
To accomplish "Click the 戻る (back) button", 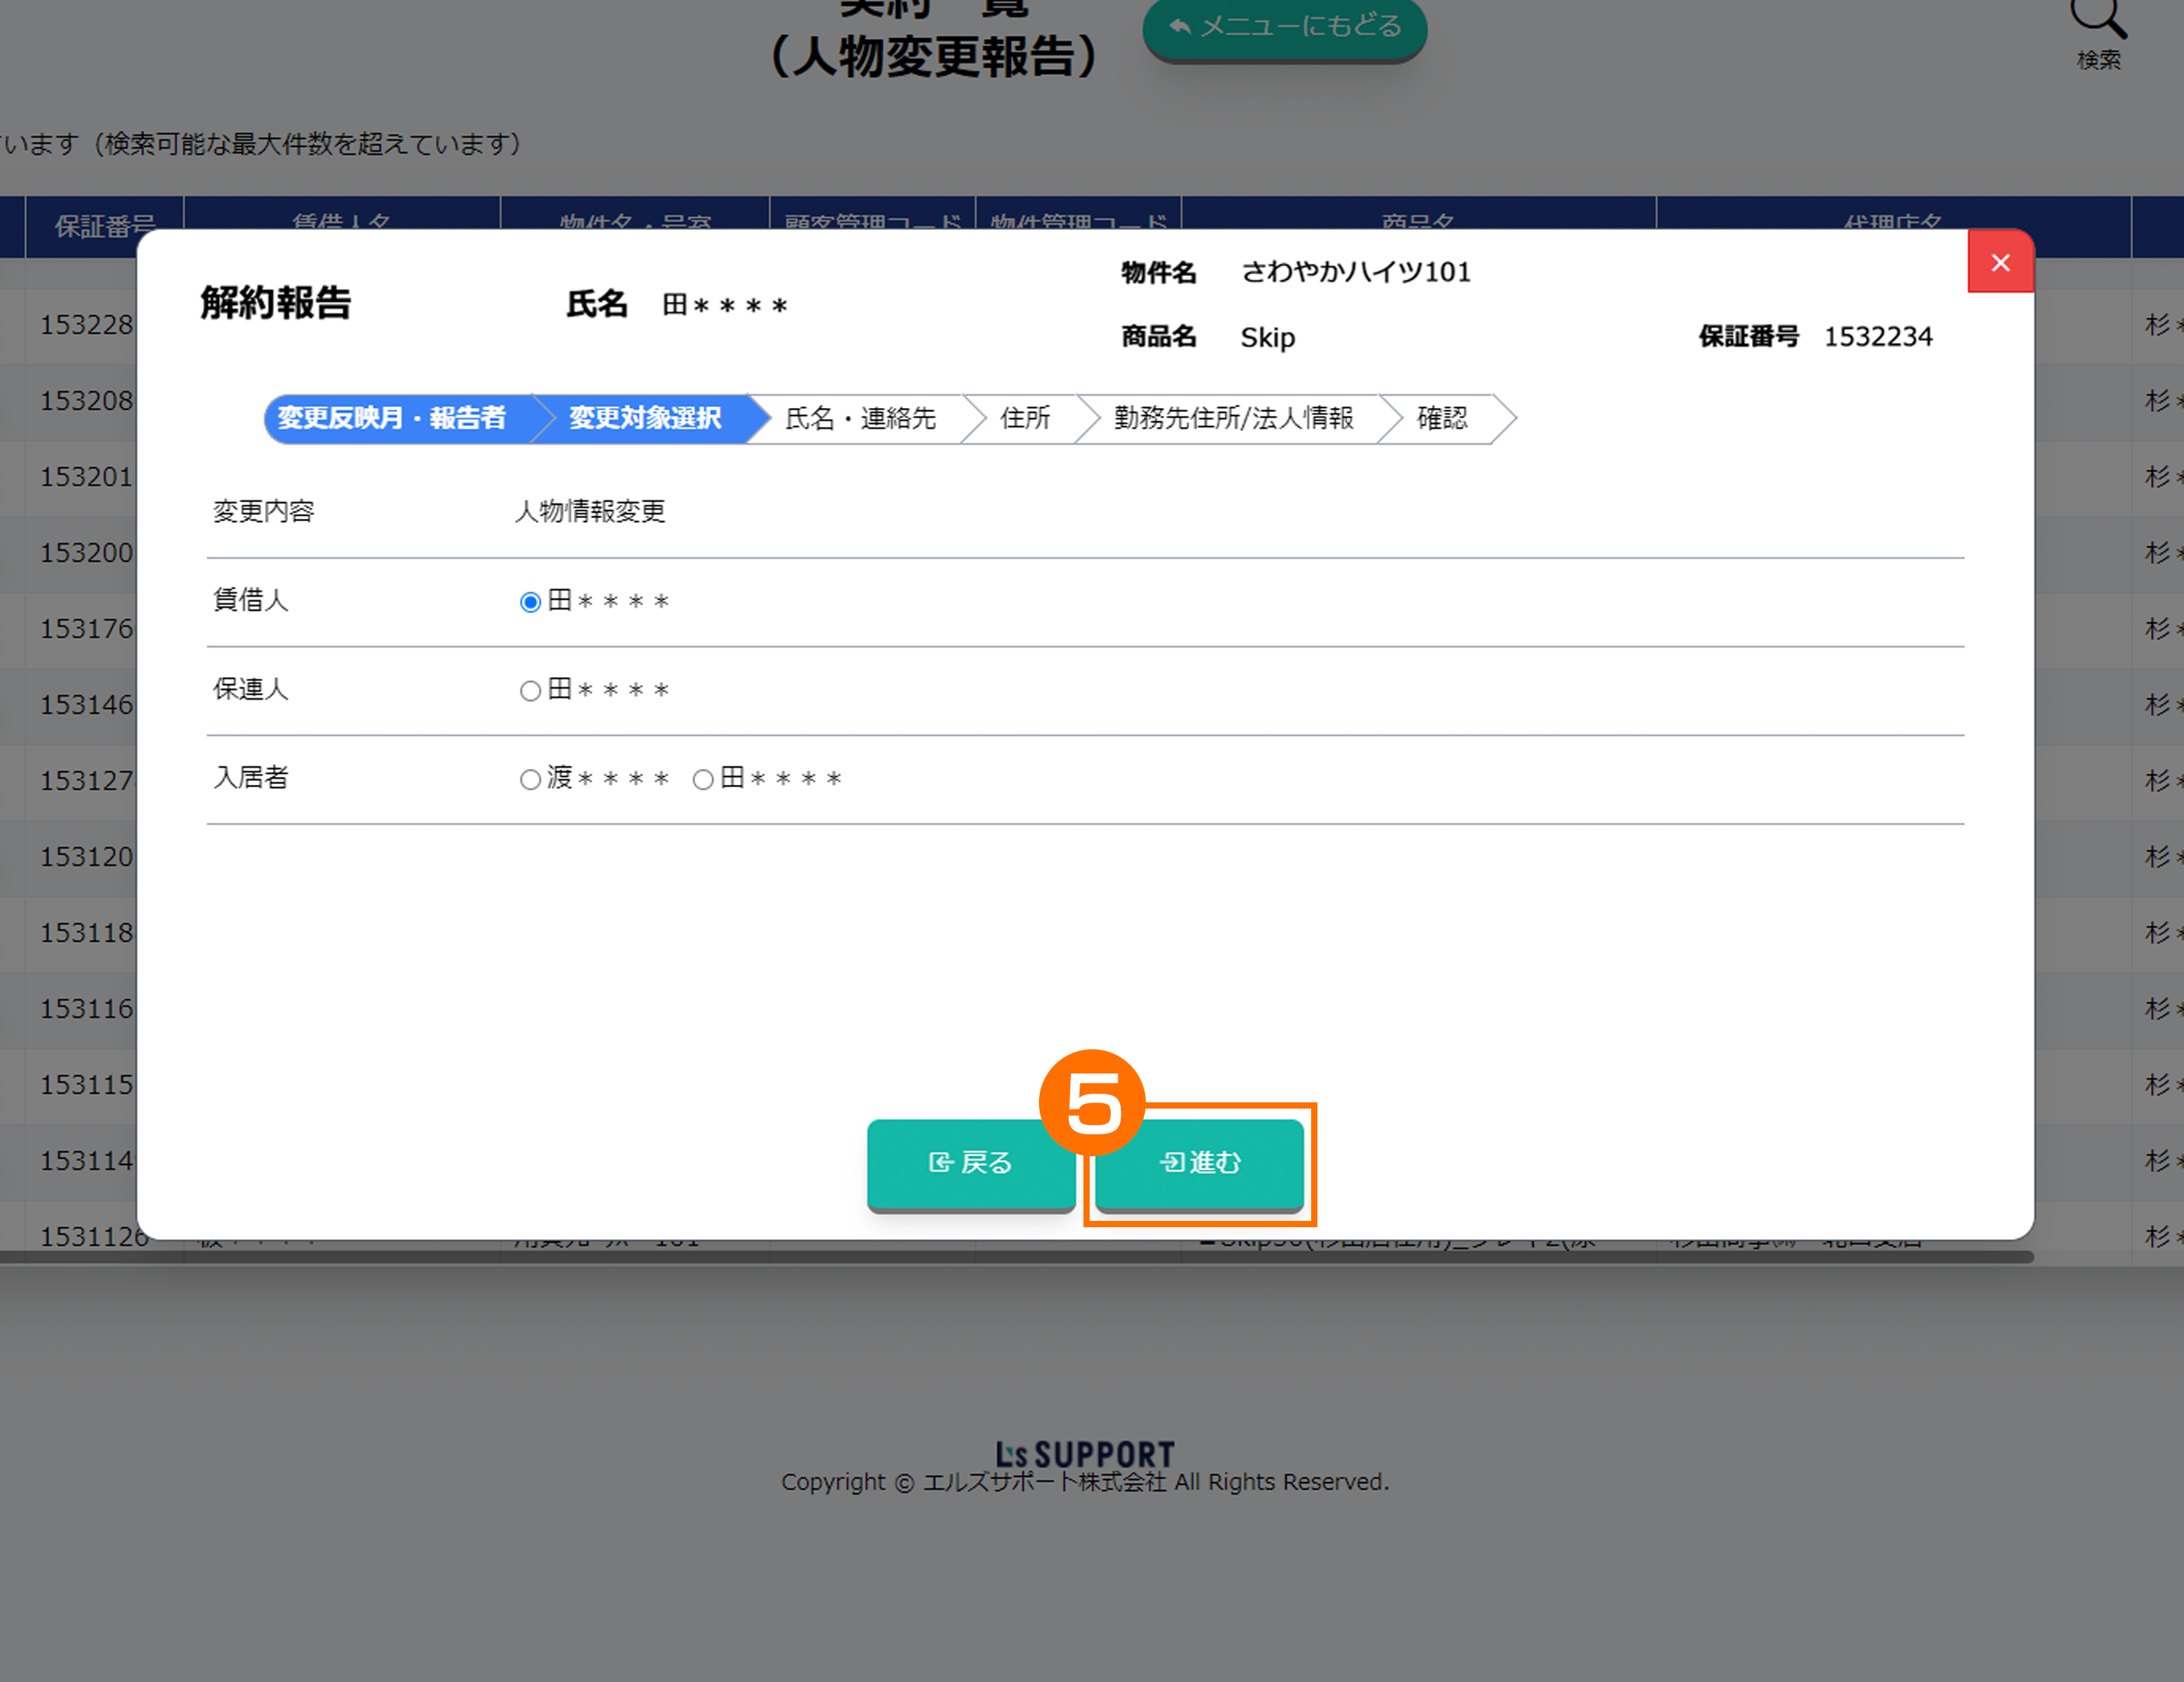I will (x=970, y=1163).
